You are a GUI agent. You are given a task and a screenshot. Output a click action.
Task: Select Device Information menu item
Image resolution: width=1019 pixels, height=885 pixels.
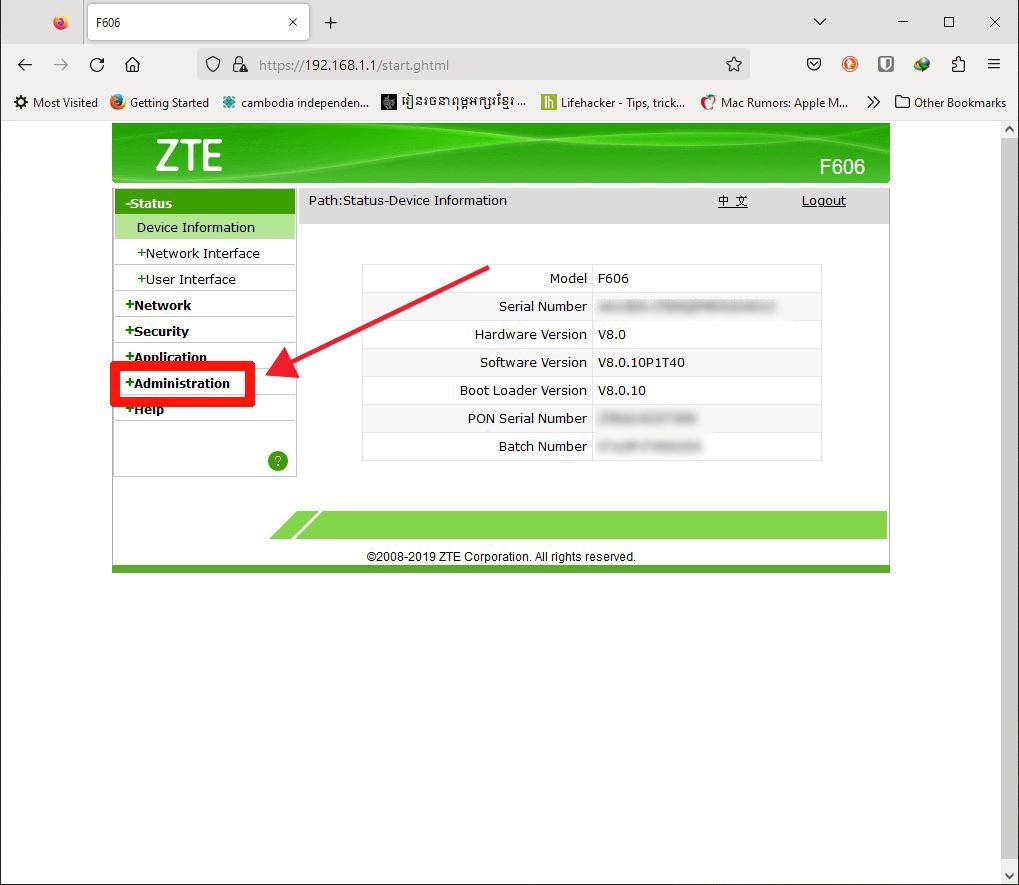[x=205, y=227]
